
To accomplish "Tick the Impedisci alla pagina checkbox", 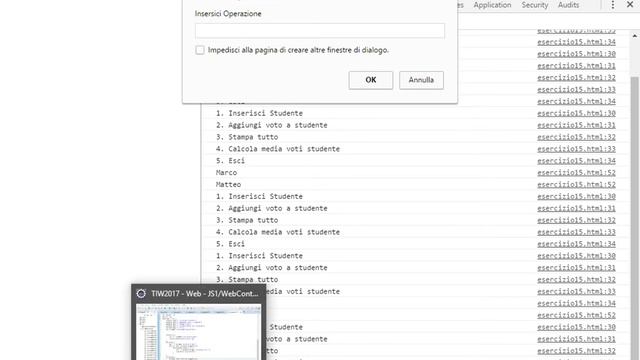I will tap(200, 50).
